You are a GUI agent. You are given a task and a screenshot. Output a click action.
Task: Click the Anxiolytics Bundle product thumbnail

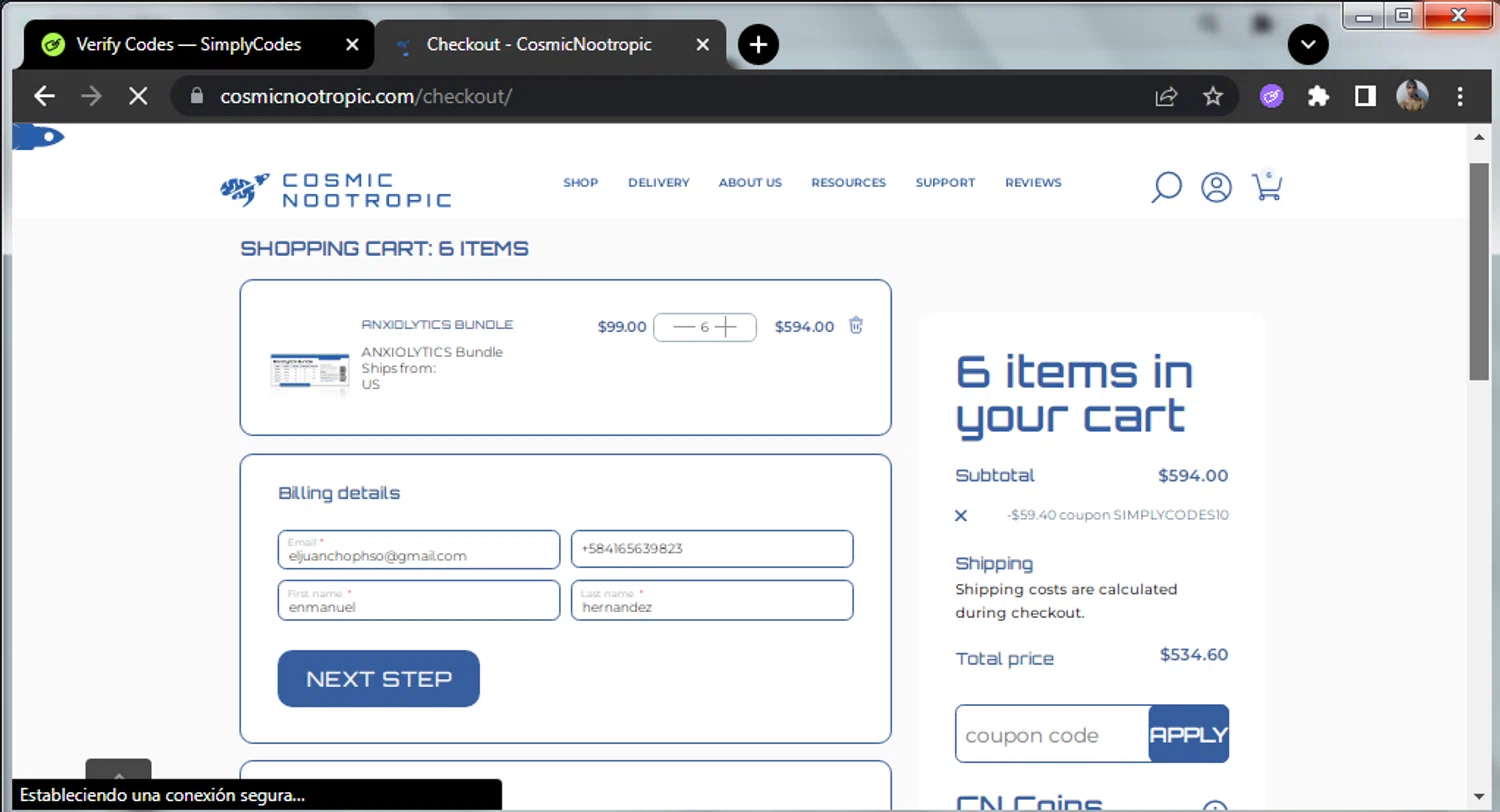click(x=309, y=371)
